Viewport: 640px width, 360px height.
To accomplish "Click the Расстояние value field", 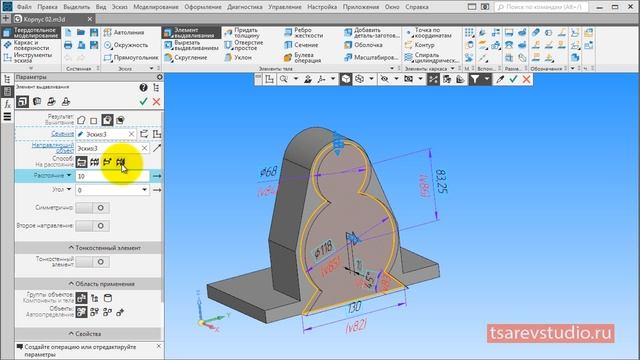I will point(113,176).
